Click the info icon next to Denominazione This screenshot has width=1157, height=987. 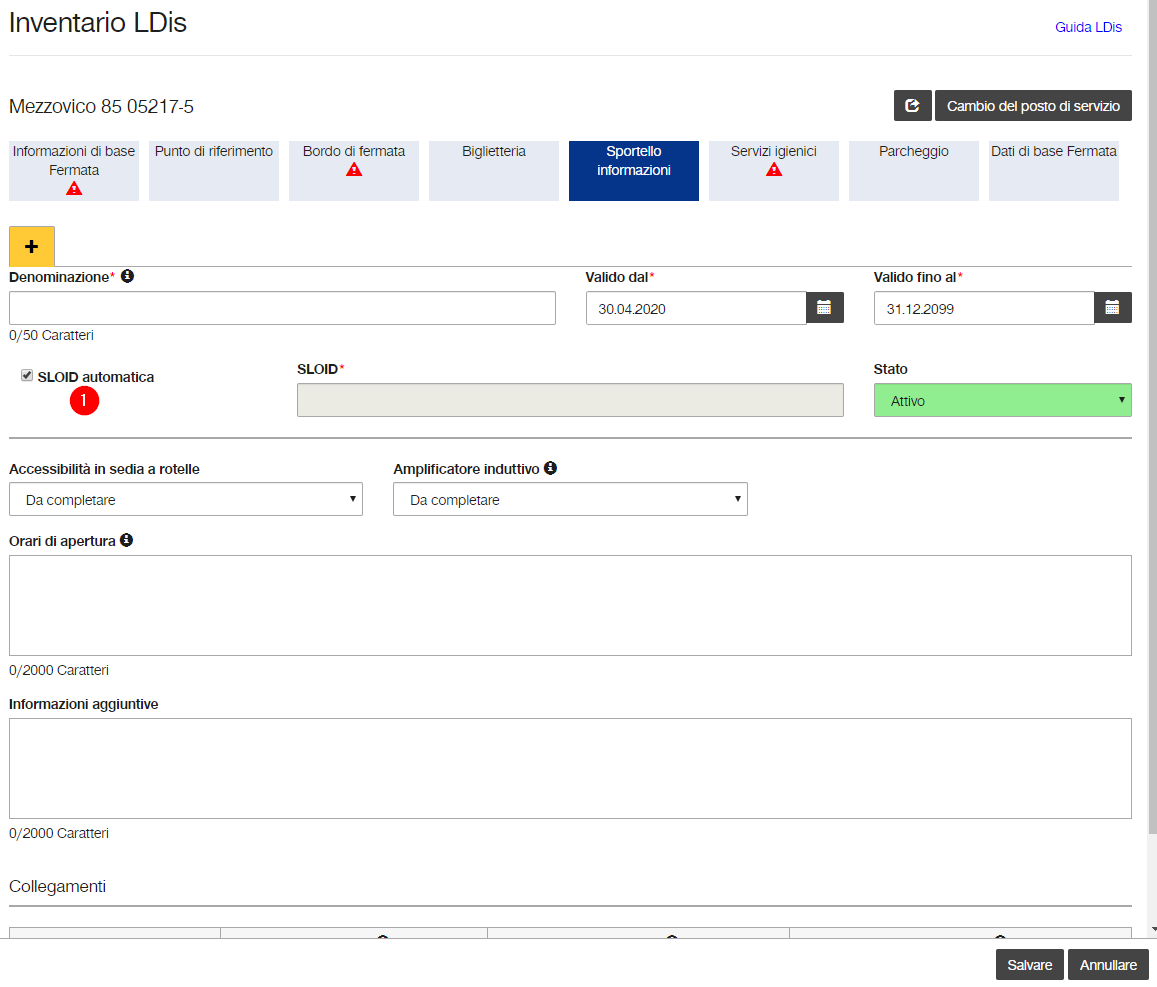(128, 276)
